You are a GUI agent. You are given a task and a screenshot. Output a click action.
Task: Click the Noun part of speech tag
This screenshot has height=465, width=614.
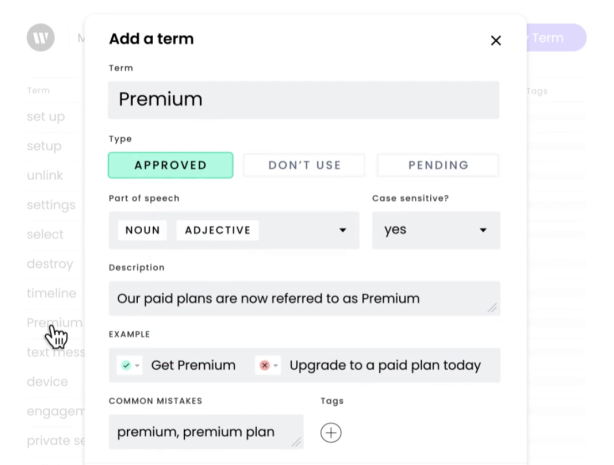coord(143,230)
